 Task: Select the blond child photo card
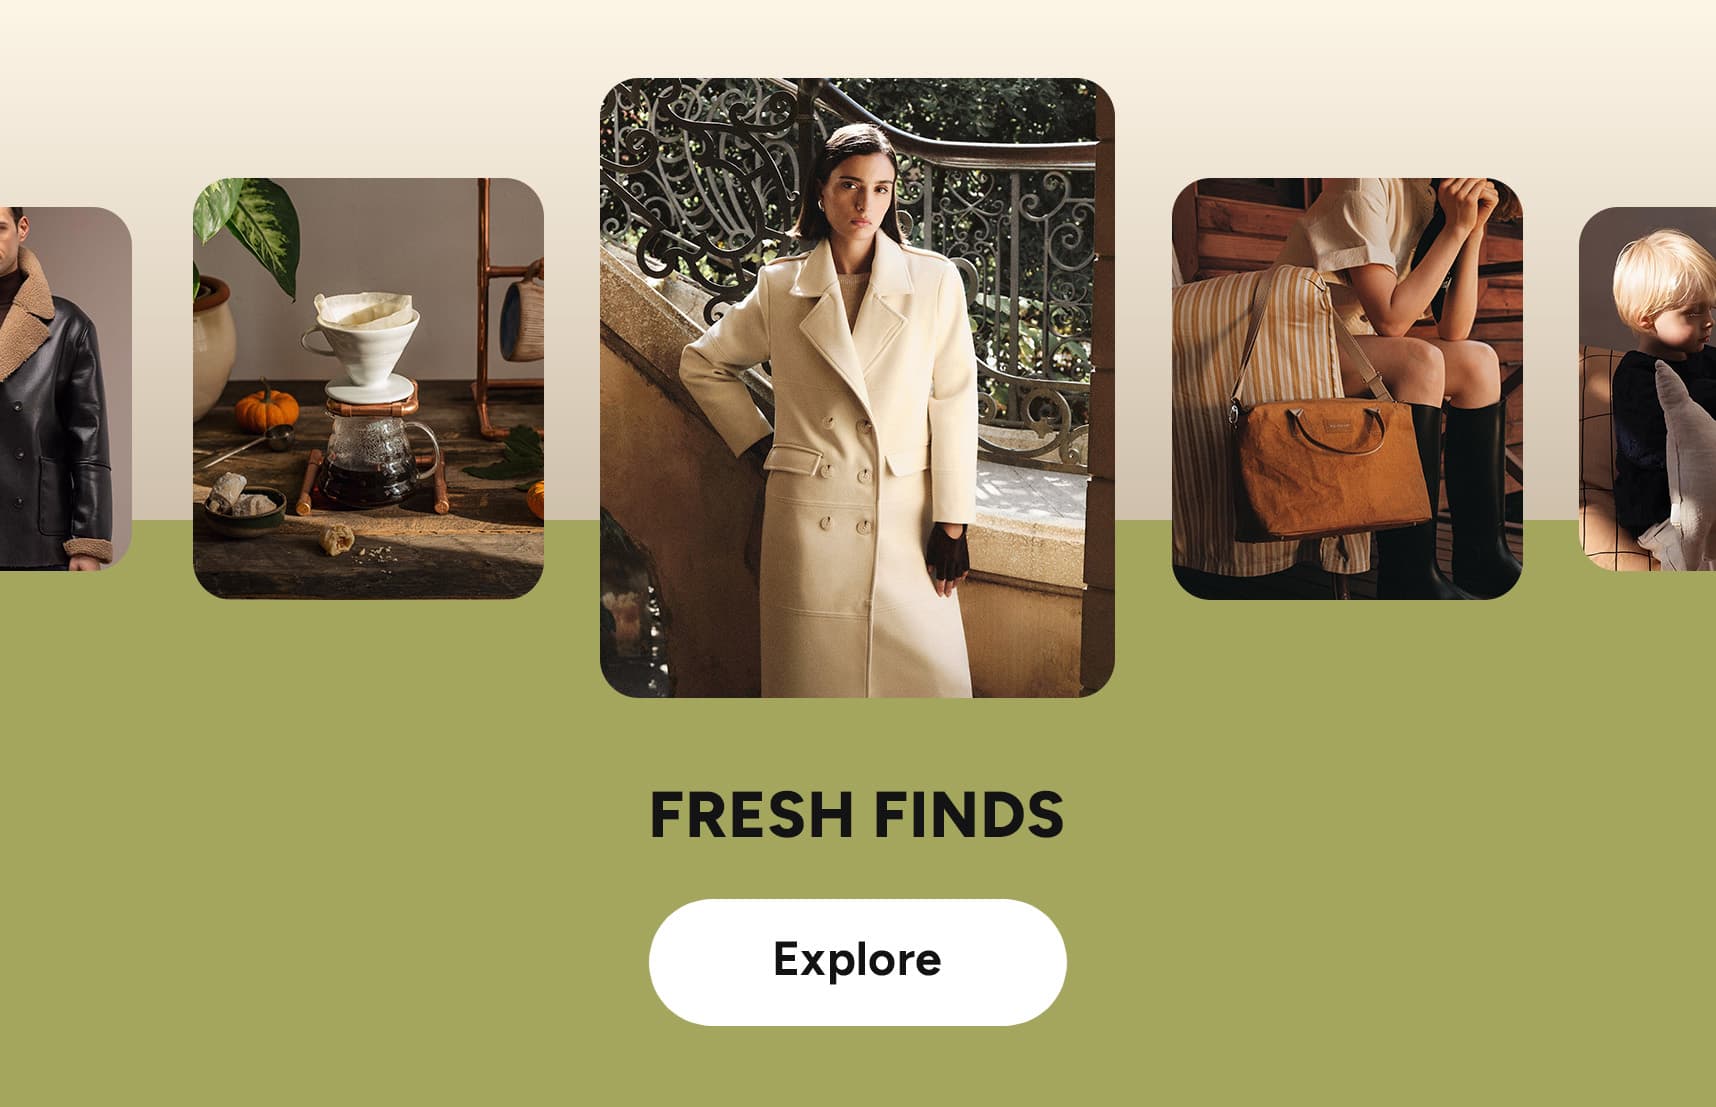tap(1647, 389)
